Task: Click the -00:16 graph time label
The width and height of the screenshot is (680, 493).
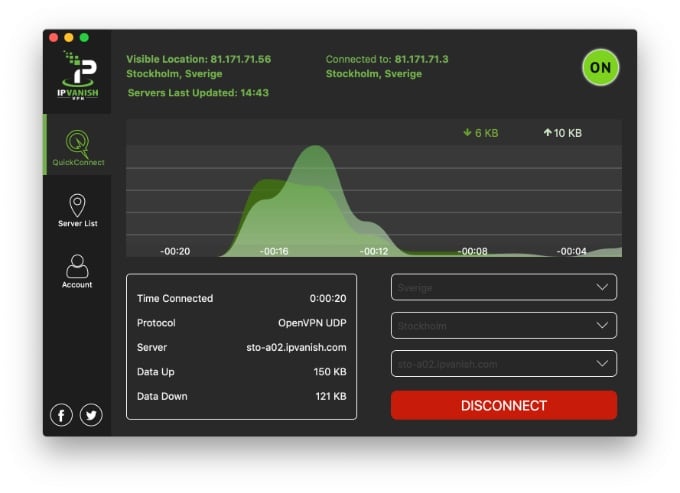Action: click(274, 251)
